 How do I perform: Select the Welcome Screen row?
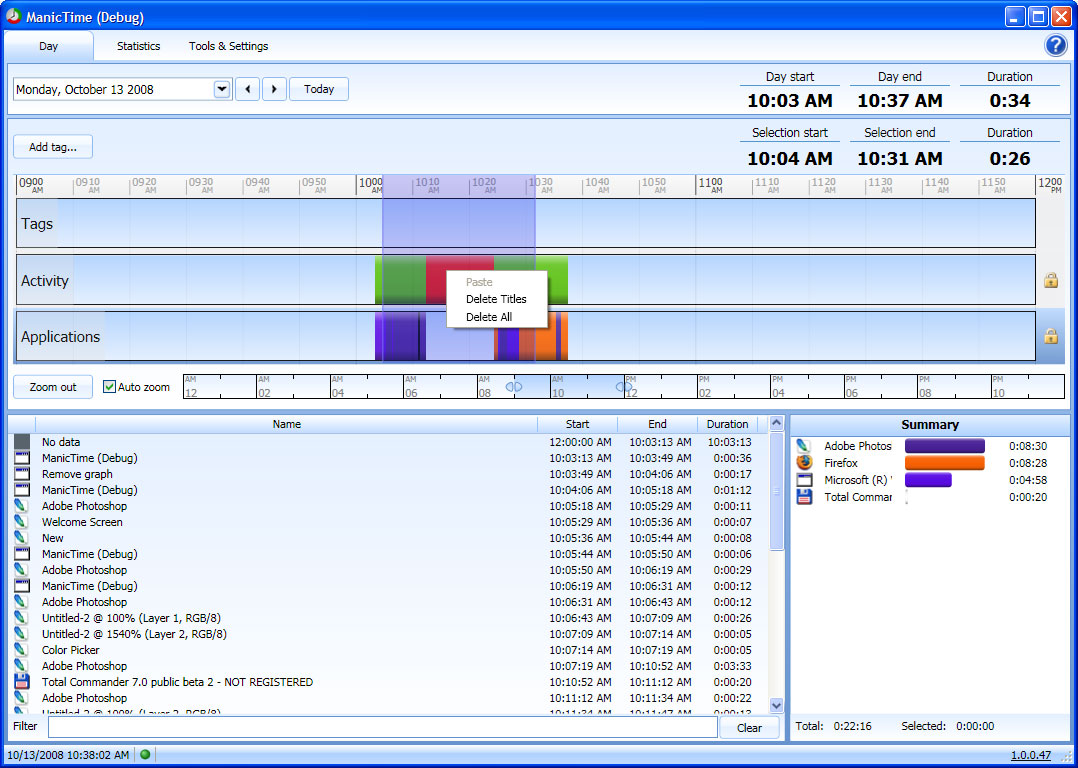389,522
